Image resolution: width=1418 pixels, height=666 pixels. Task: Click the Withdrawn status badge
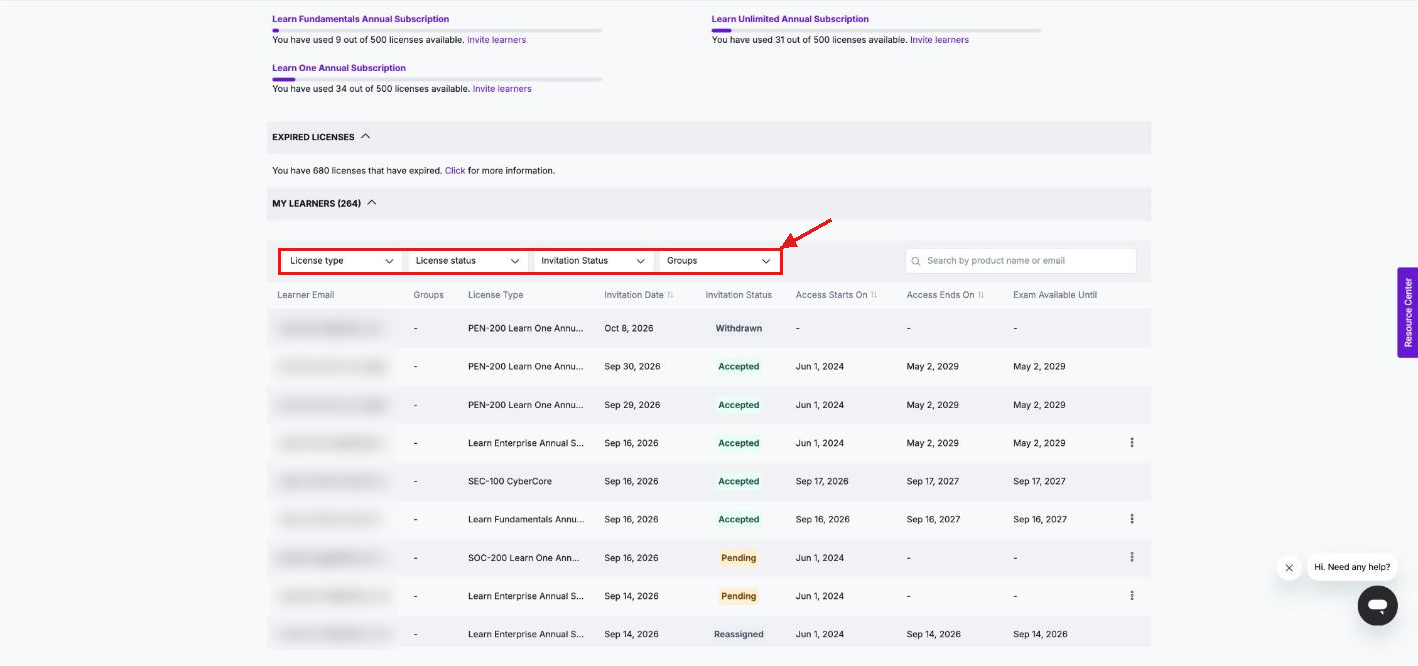[x=739, y=328]
